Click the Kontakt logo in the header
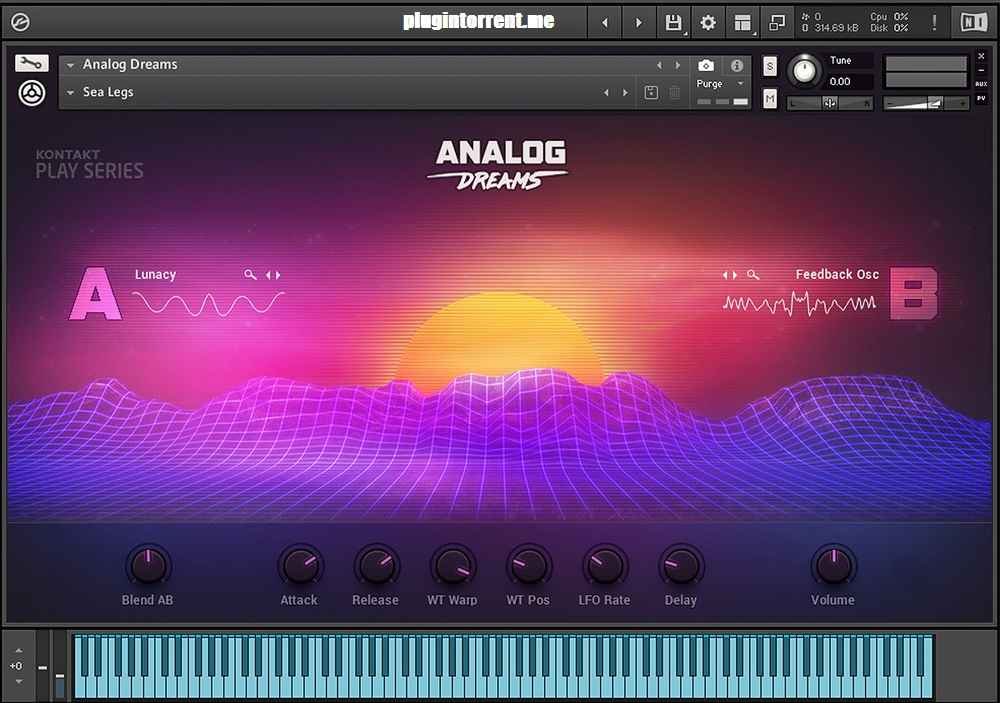1000x703 pixels. (20, 22)
